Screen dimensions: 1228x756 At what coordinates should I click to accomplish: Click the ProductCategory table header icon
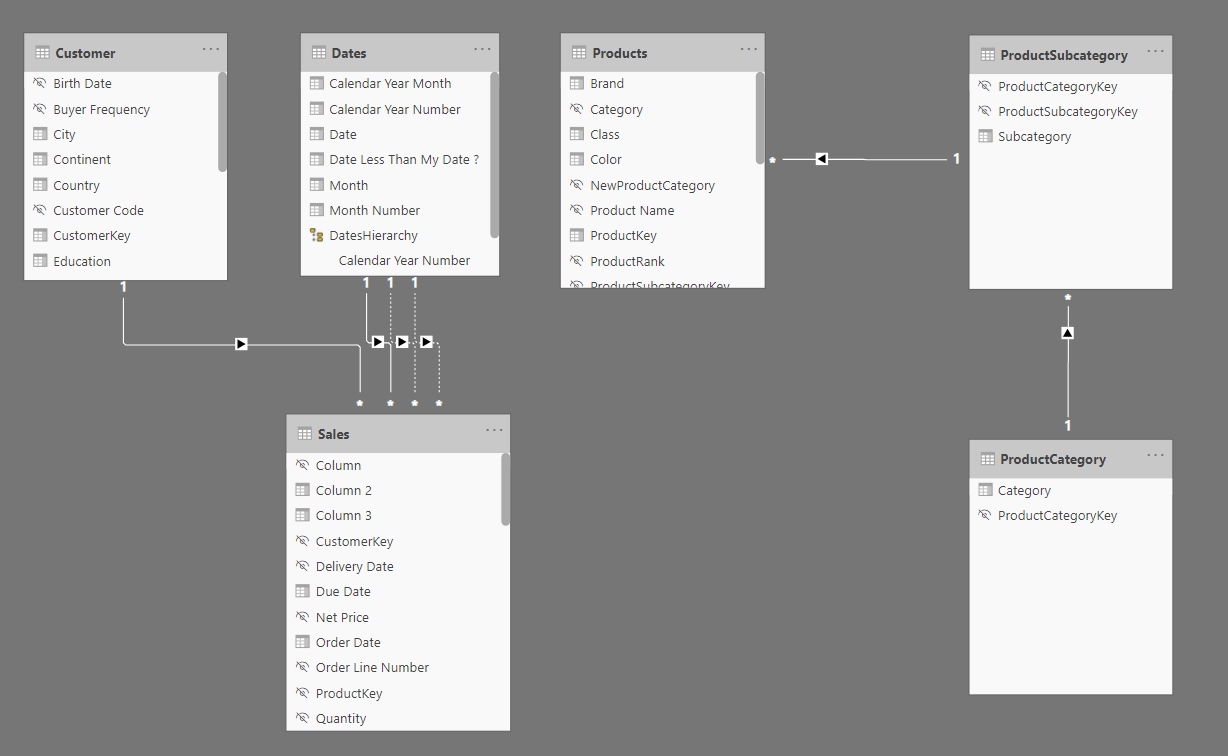pyautogui.click(x=987, y=459)
